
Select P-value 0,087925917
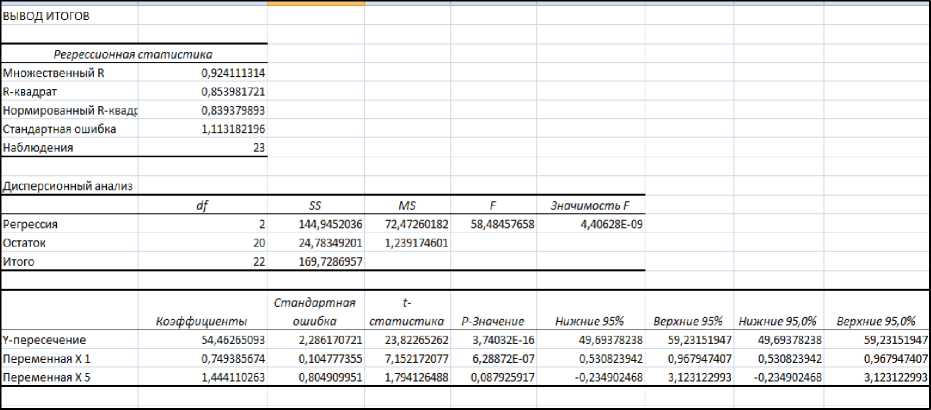(x=503, y=377)
